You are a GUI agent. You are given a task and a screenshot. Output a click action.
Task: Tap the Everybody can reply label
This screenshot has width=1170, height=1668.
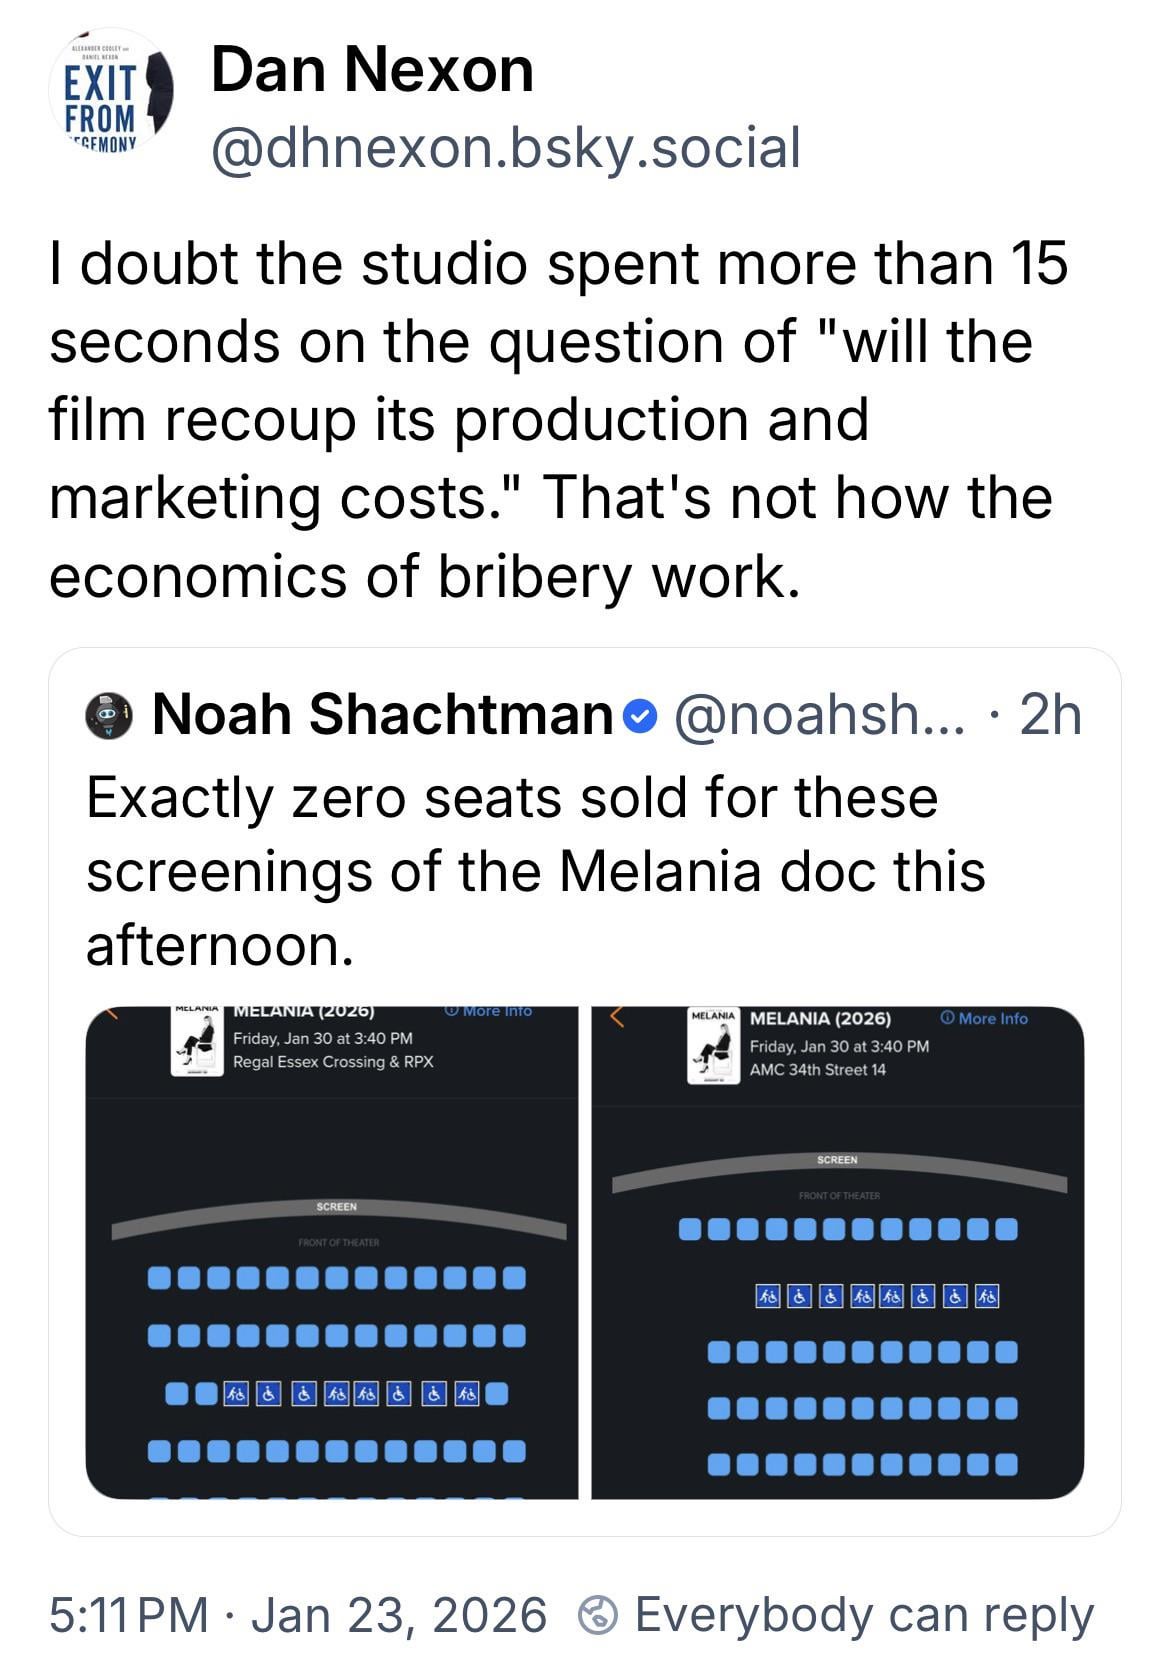[864, 1614]
